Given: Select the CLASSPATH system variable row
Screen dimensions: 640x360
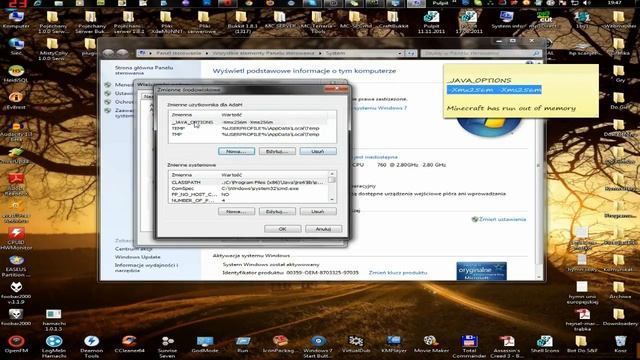Looking at the screenshot, I should point(249,182).
